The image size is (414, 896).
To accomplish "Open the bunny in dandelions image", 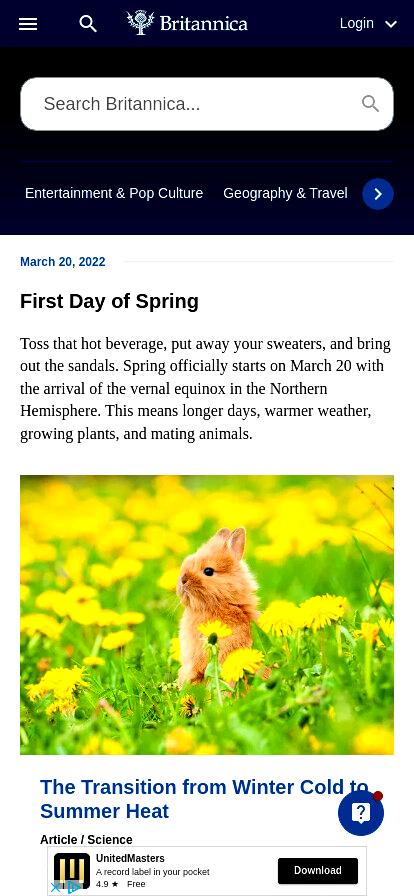I will pos(207,615).
